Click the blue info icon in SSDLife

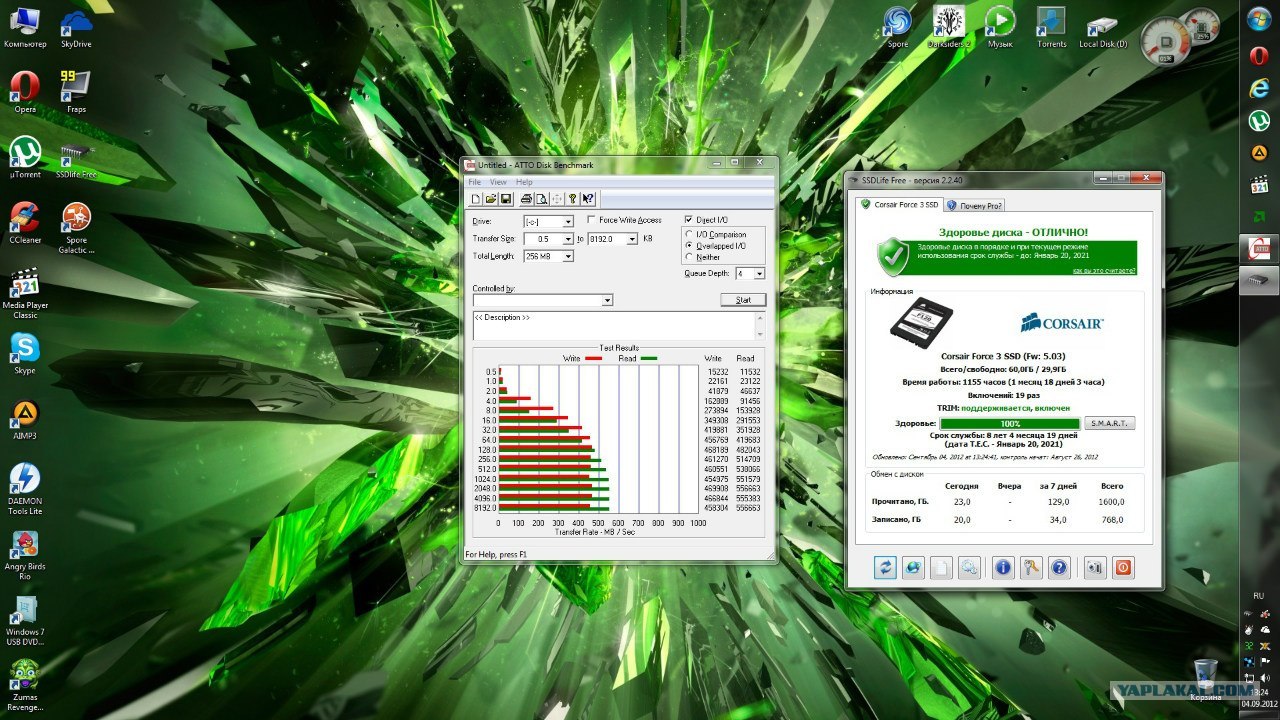coord(1003,567)
